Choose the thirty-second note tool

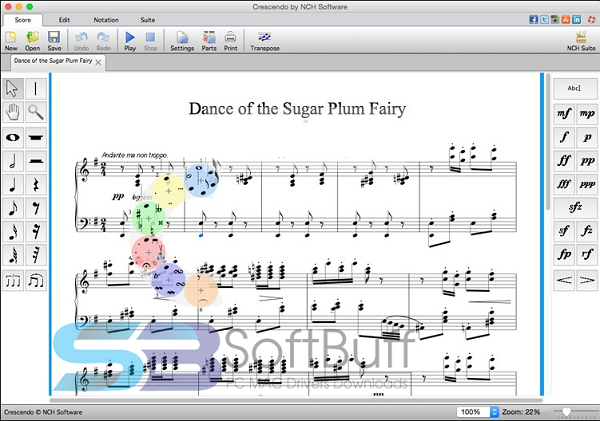click(x=13, y=255)
